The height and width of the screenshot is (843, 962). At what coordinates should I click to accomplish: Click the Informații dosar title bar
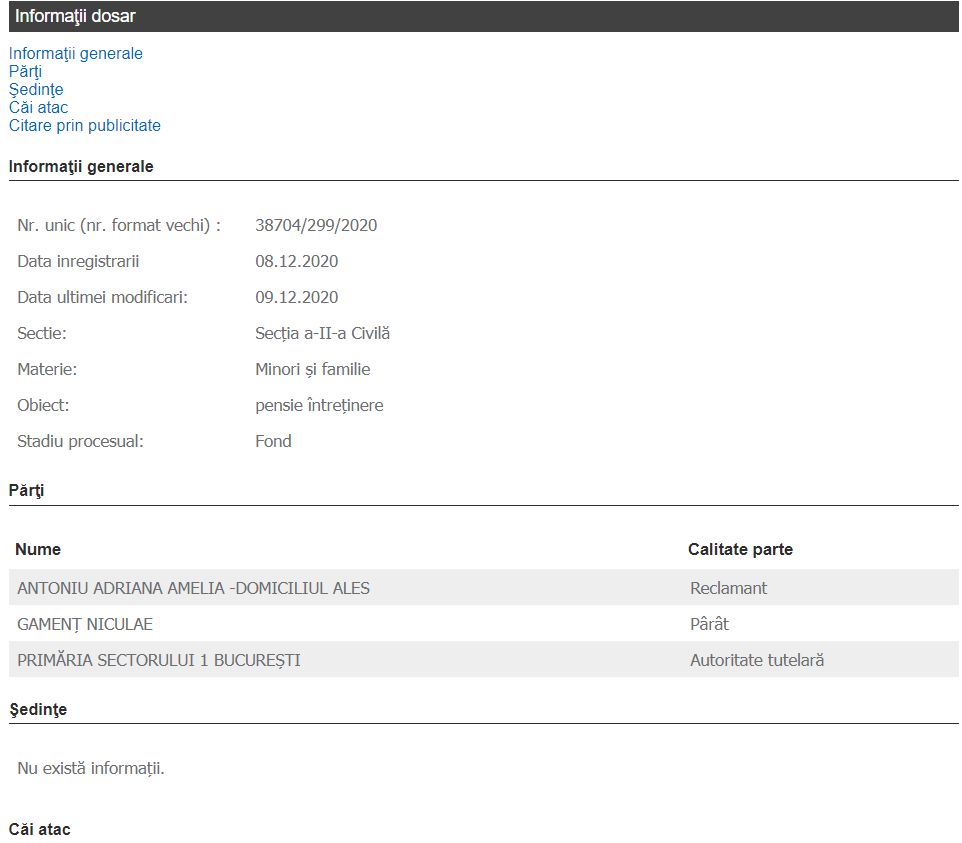[x=75, y=16]
